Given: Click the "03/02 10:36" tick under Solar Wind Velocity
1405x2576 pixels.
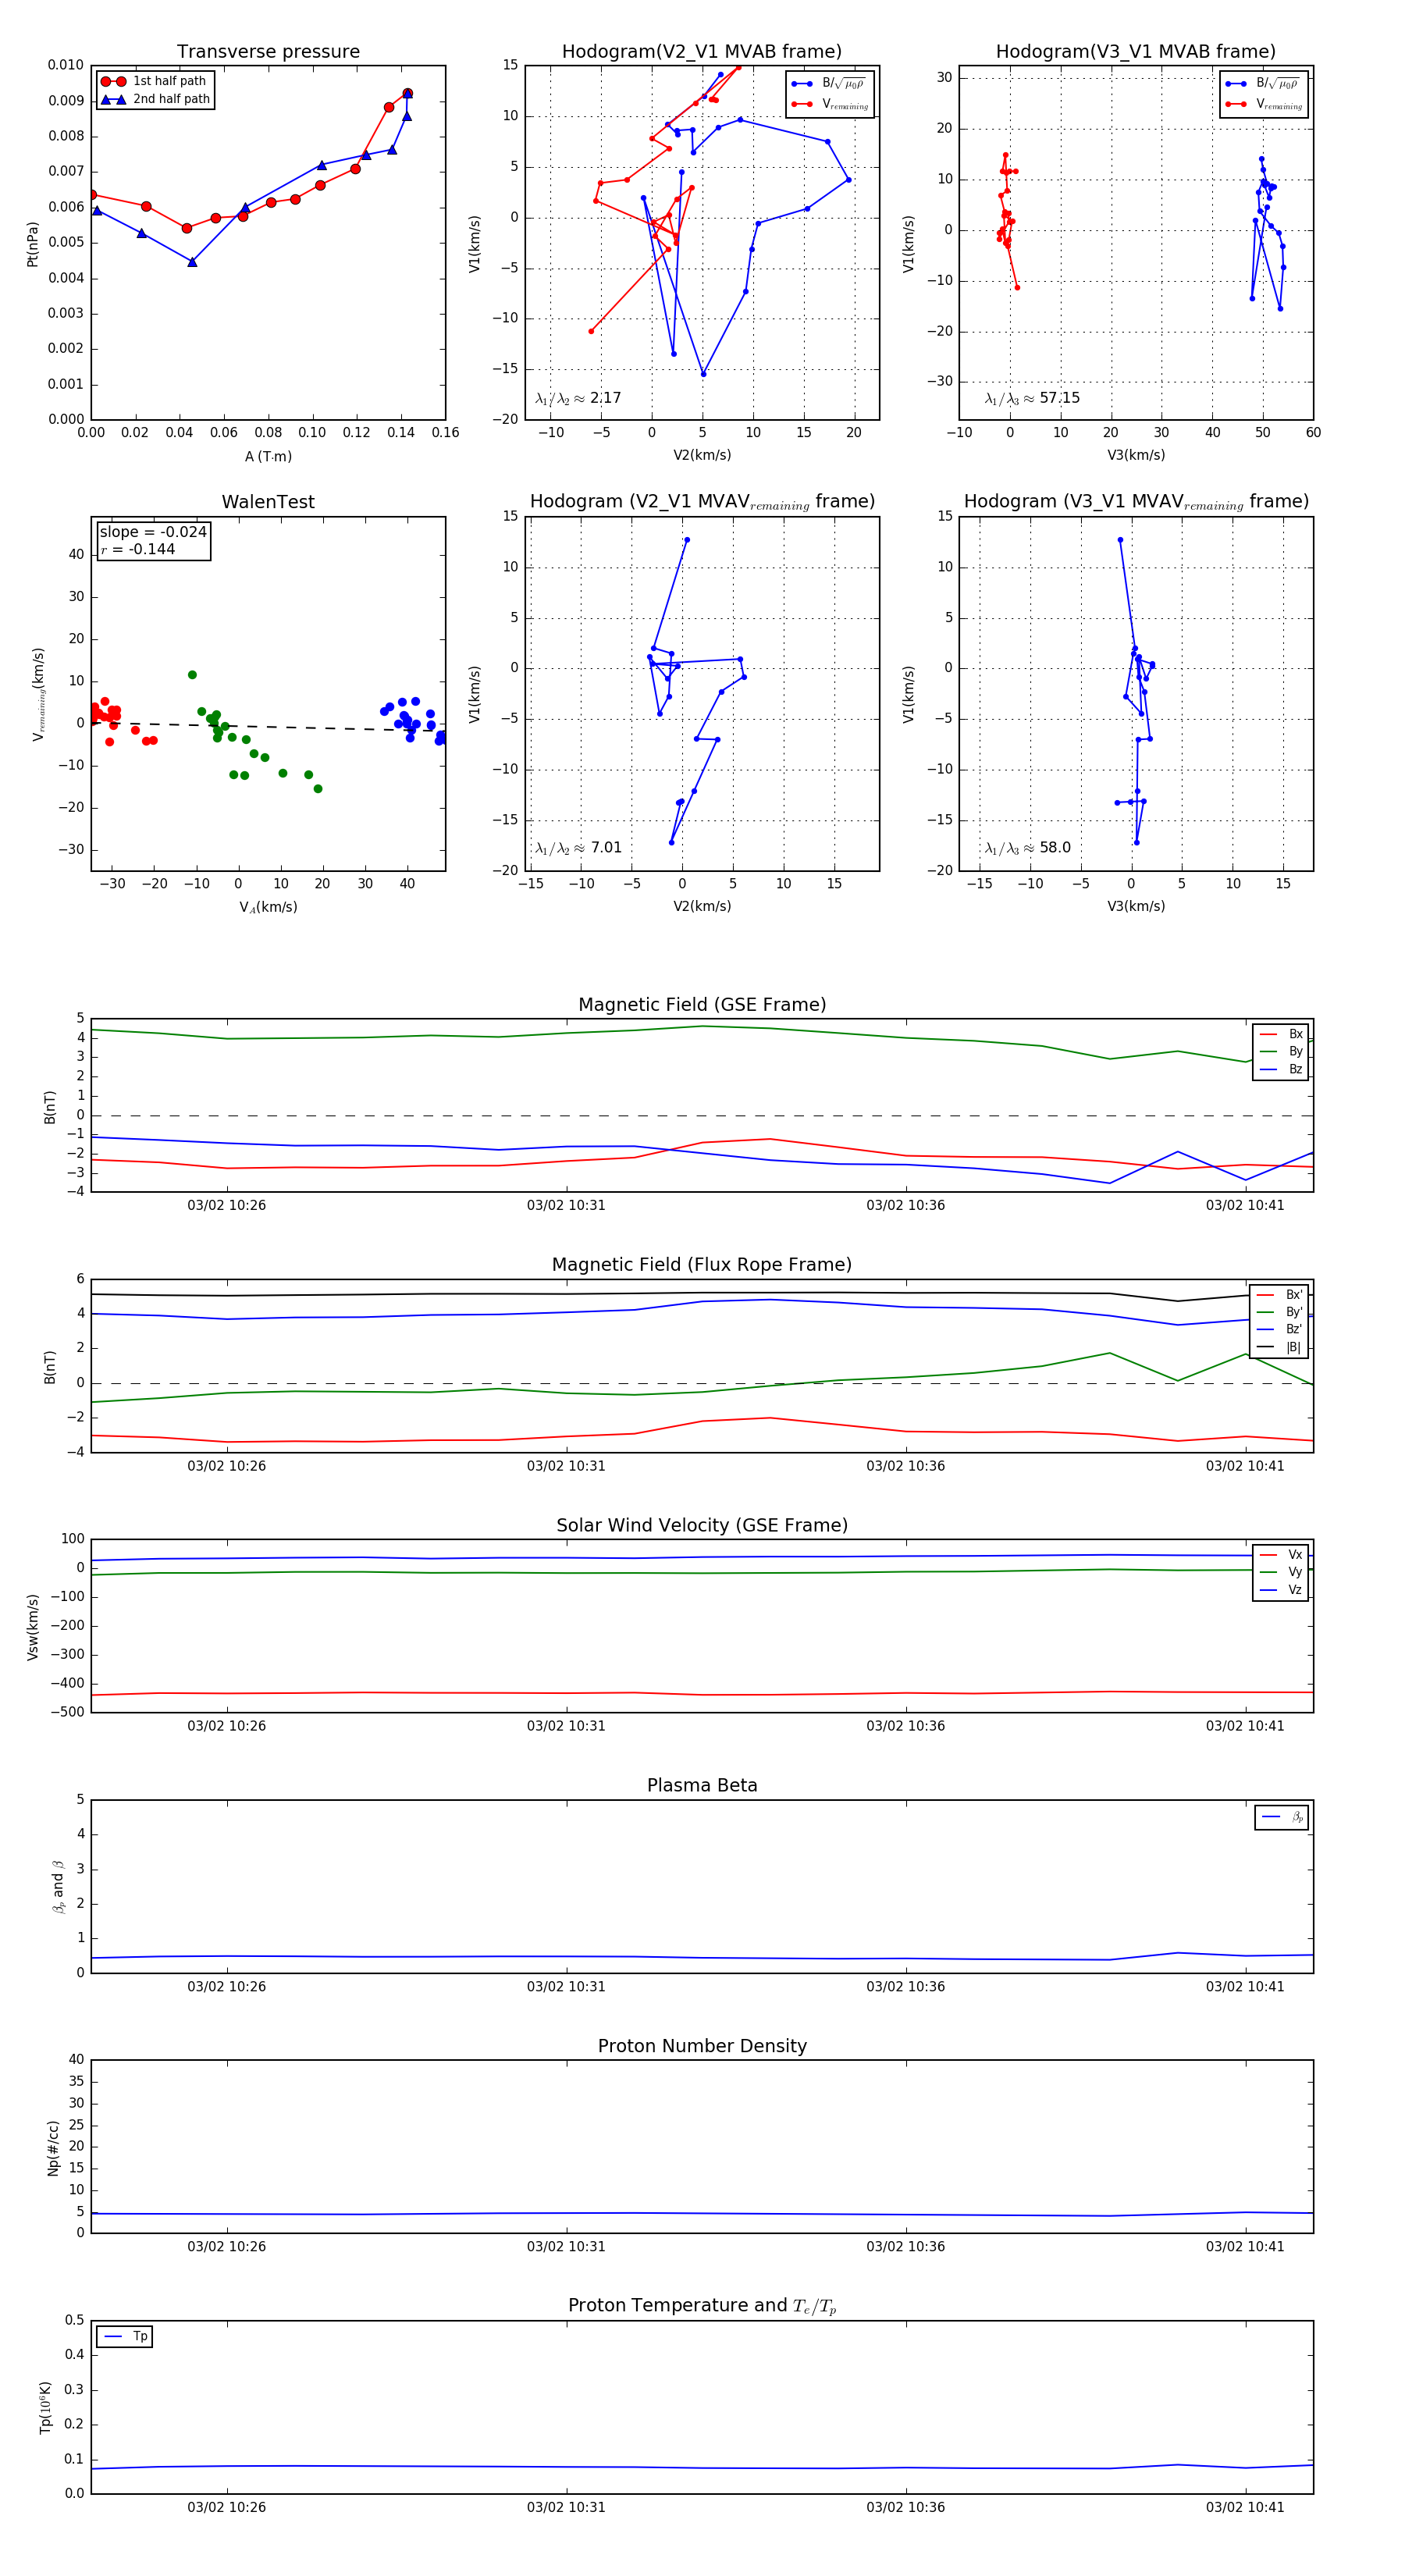Looking at the screenshot, I should click(906, 1727).
